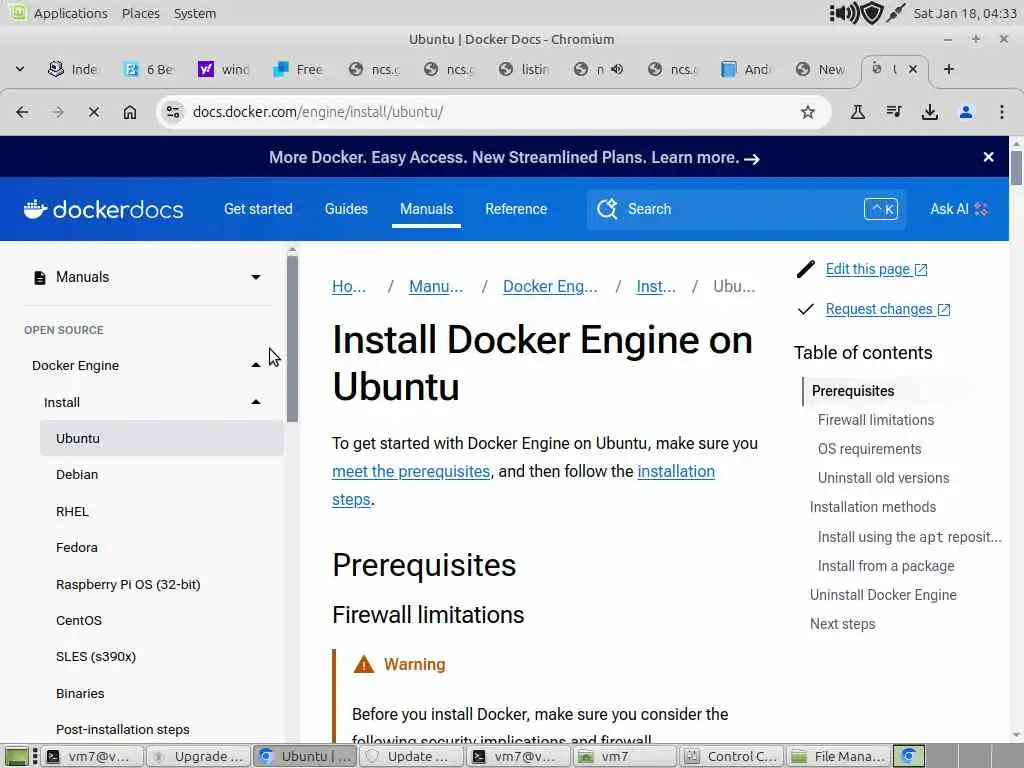
Task: Open Chromium three-dot menu
Action: click(x=1002, y=112)
